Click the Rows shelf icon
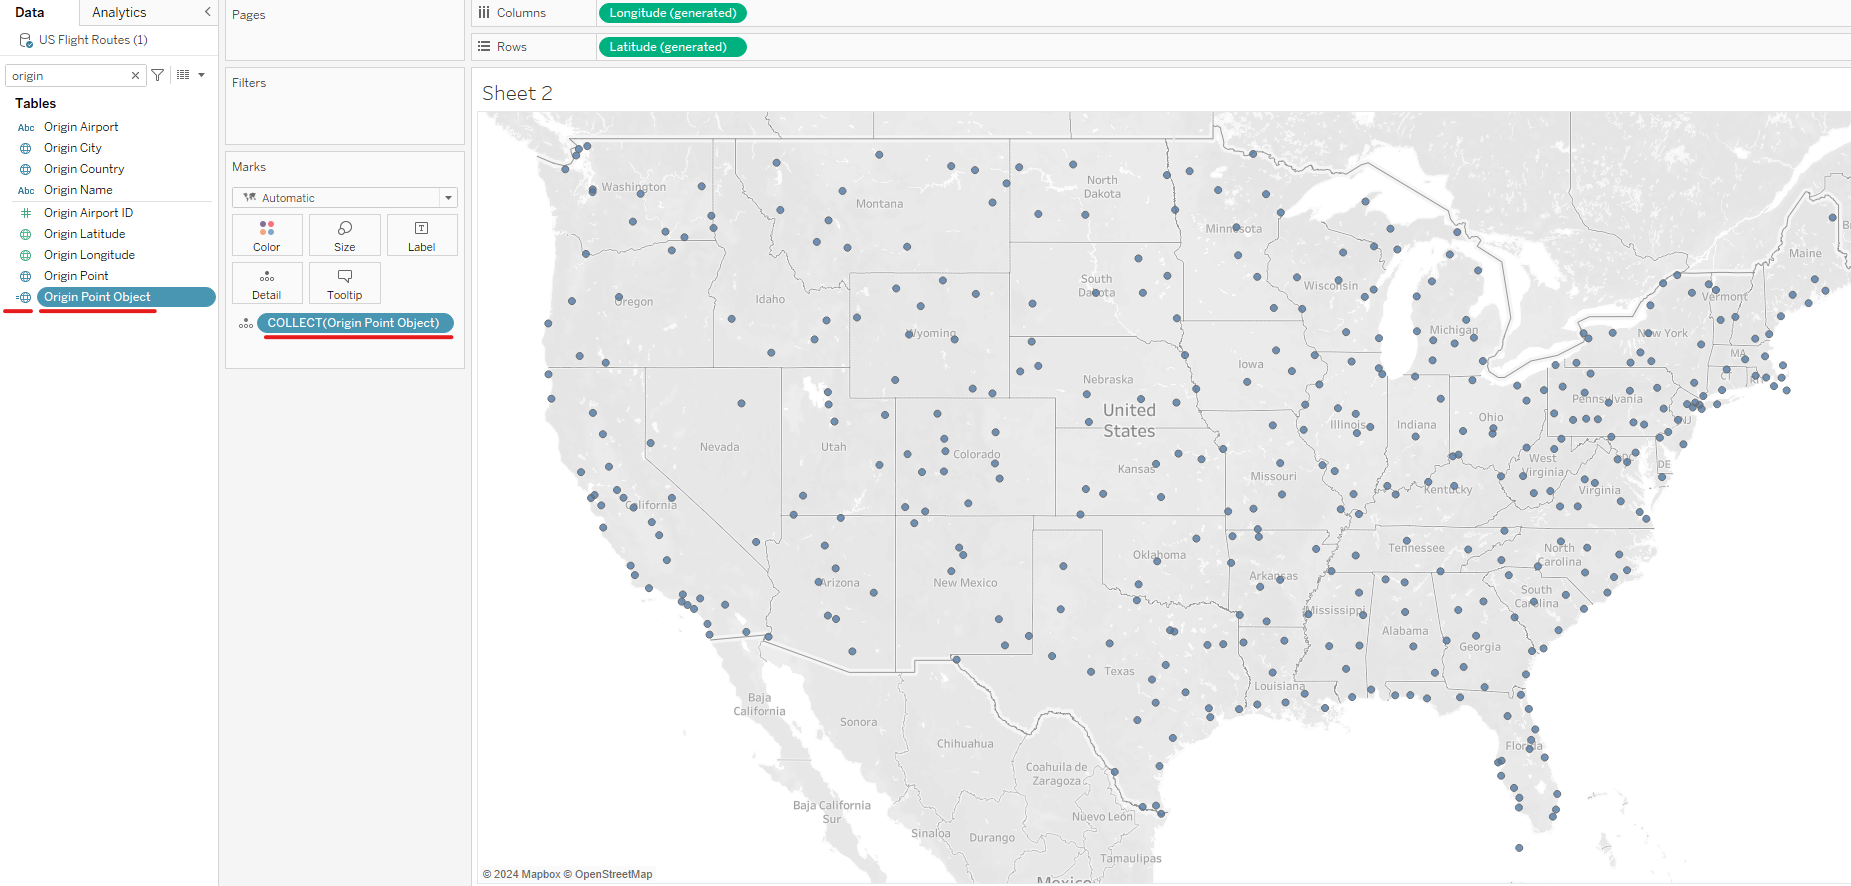The height and width of the screenshot is (886, 1851). [x=484, y=47]
